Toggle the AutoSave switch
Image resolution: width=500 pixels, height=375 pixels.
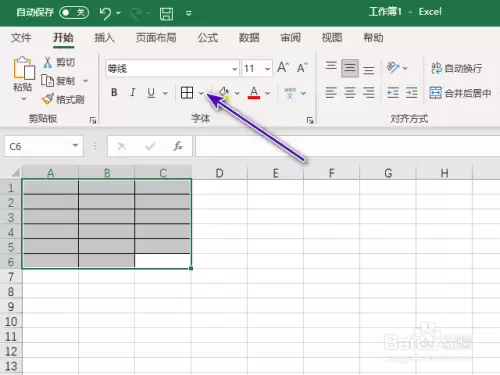tap(74, 13)
